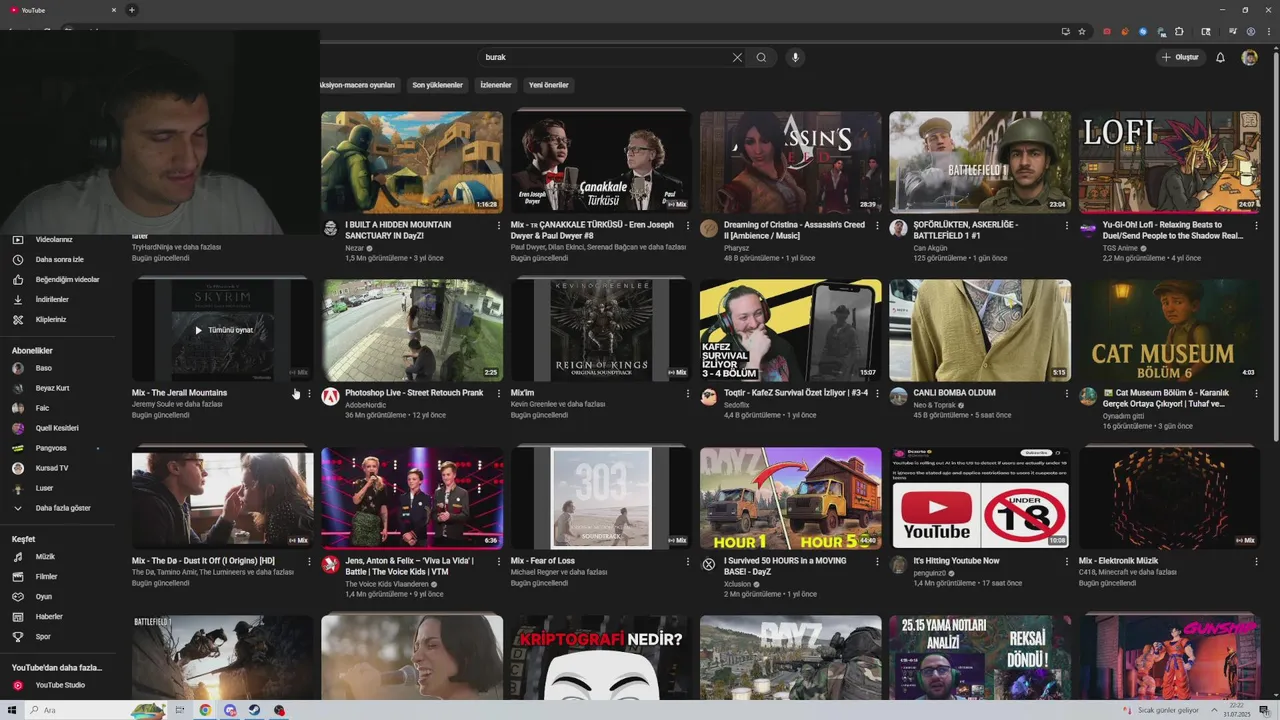
Task: Open the Jens, Anton & Felix Viva La Vida video
Action: point(412,498)
